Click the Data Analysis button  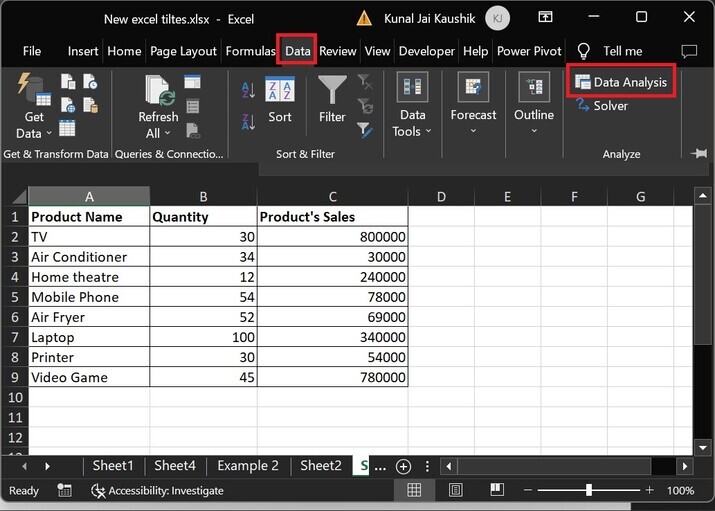[x=621, y=82]
